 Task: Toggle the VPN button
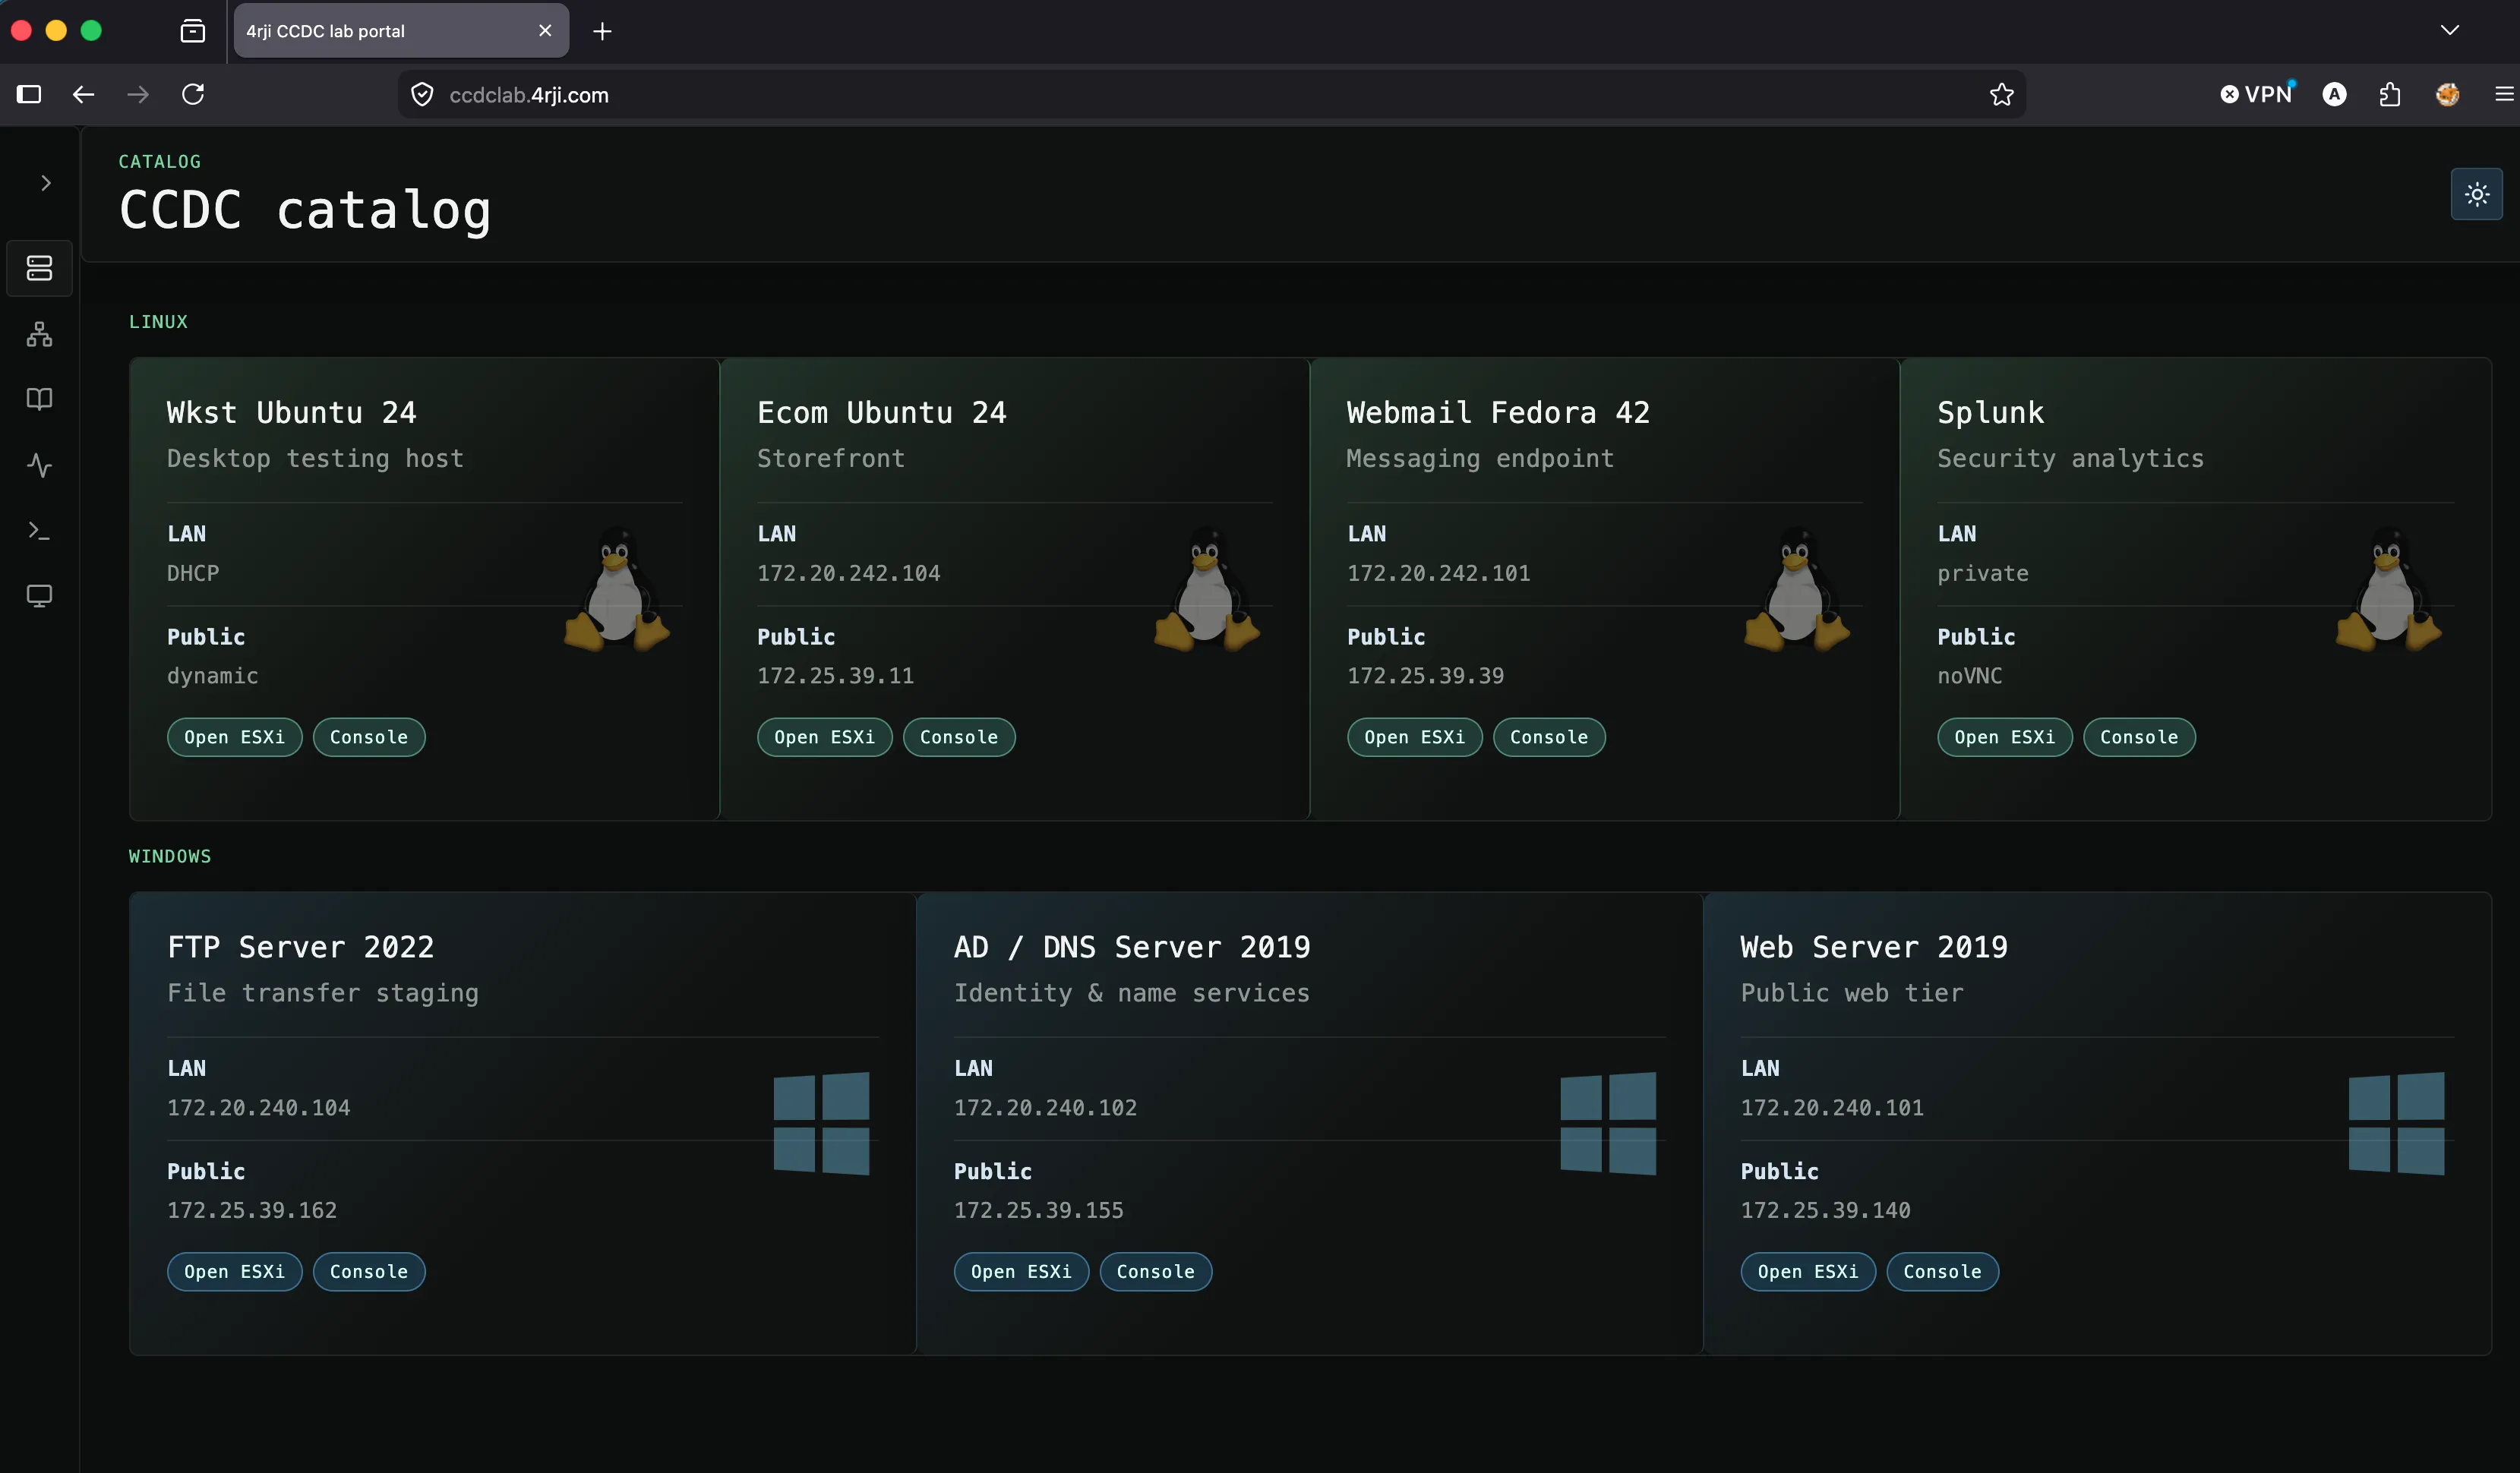pyautogui.click(x=2257, y=94)
